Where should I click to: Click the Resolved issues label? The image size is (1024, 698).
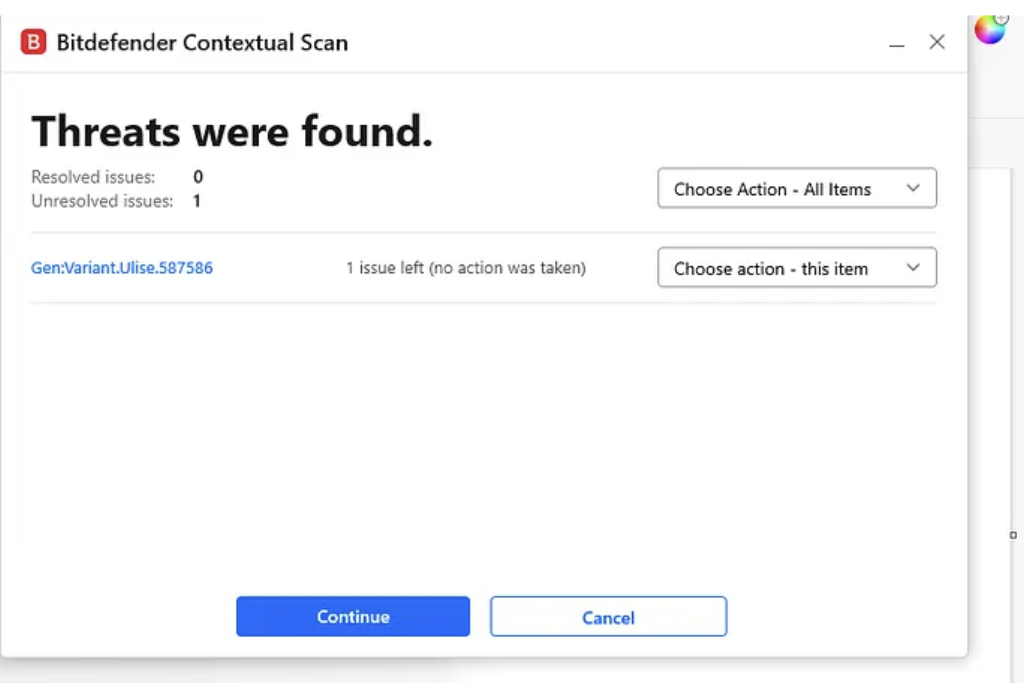point(93,177)
